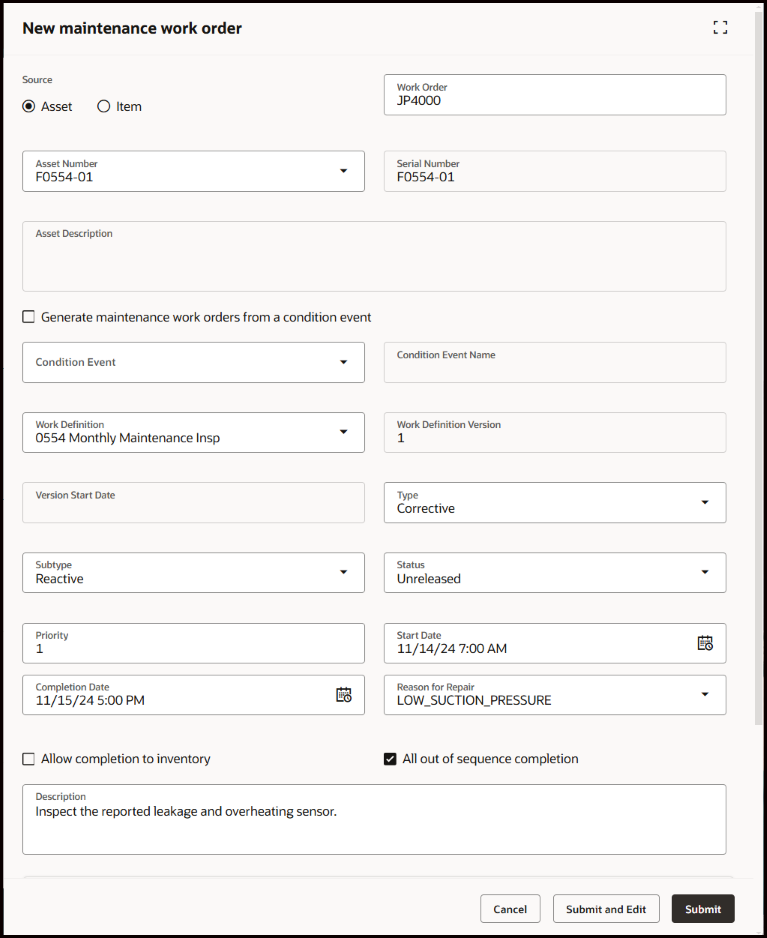Check Allow completion to inventory
This screenshot has width=767, height=938.
(29, 759)
